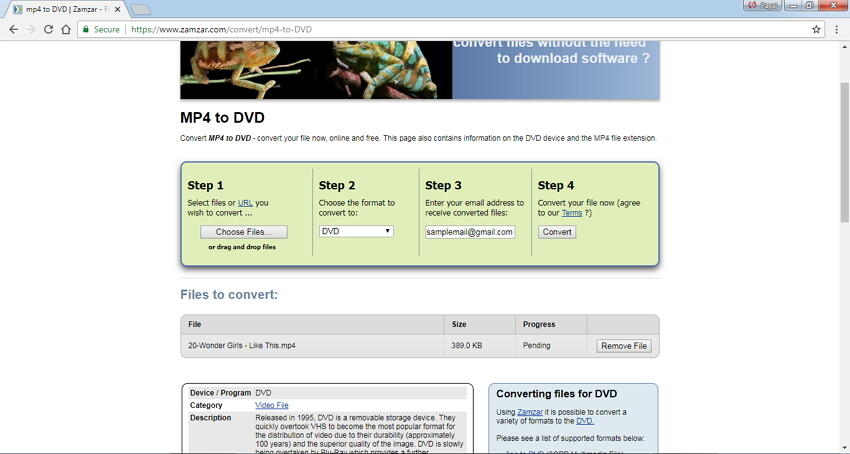Follow the Zamzar link in the DVD sidebar
This screenshot has height=454, width=850.
[x=530, y=412]
